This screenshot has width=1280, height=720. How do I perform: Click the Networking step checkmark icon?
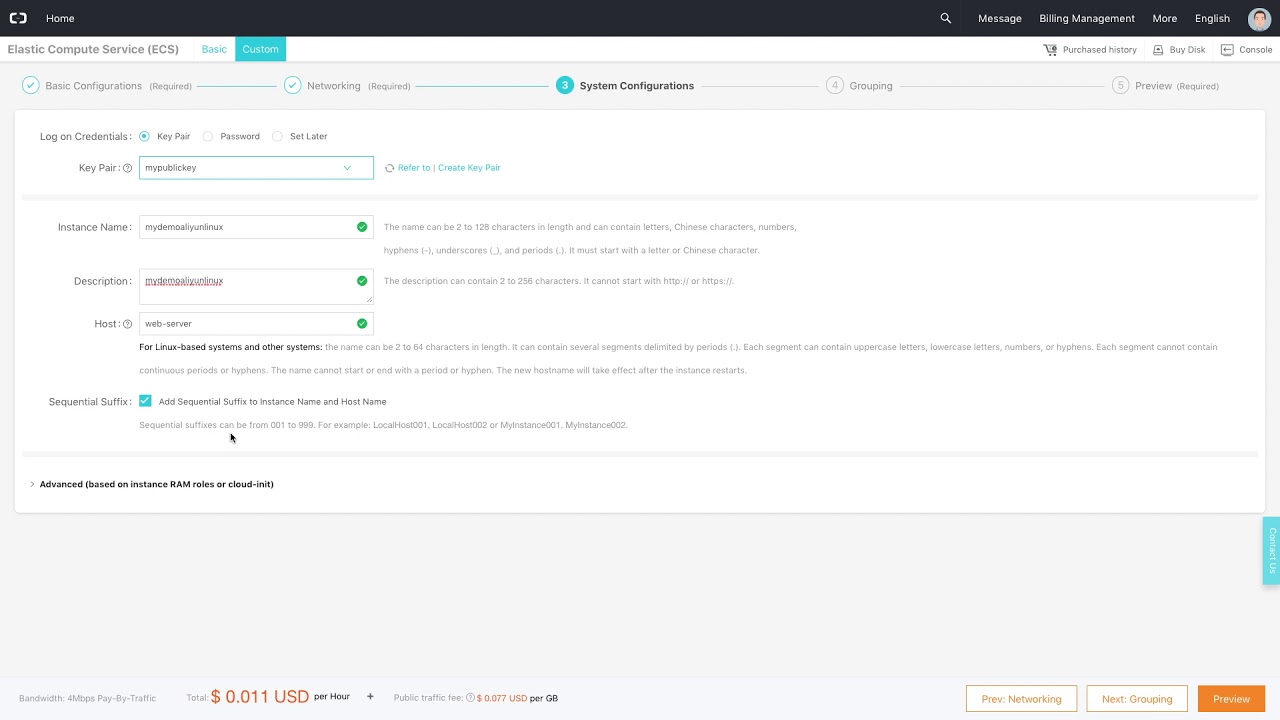coord(292,85)
